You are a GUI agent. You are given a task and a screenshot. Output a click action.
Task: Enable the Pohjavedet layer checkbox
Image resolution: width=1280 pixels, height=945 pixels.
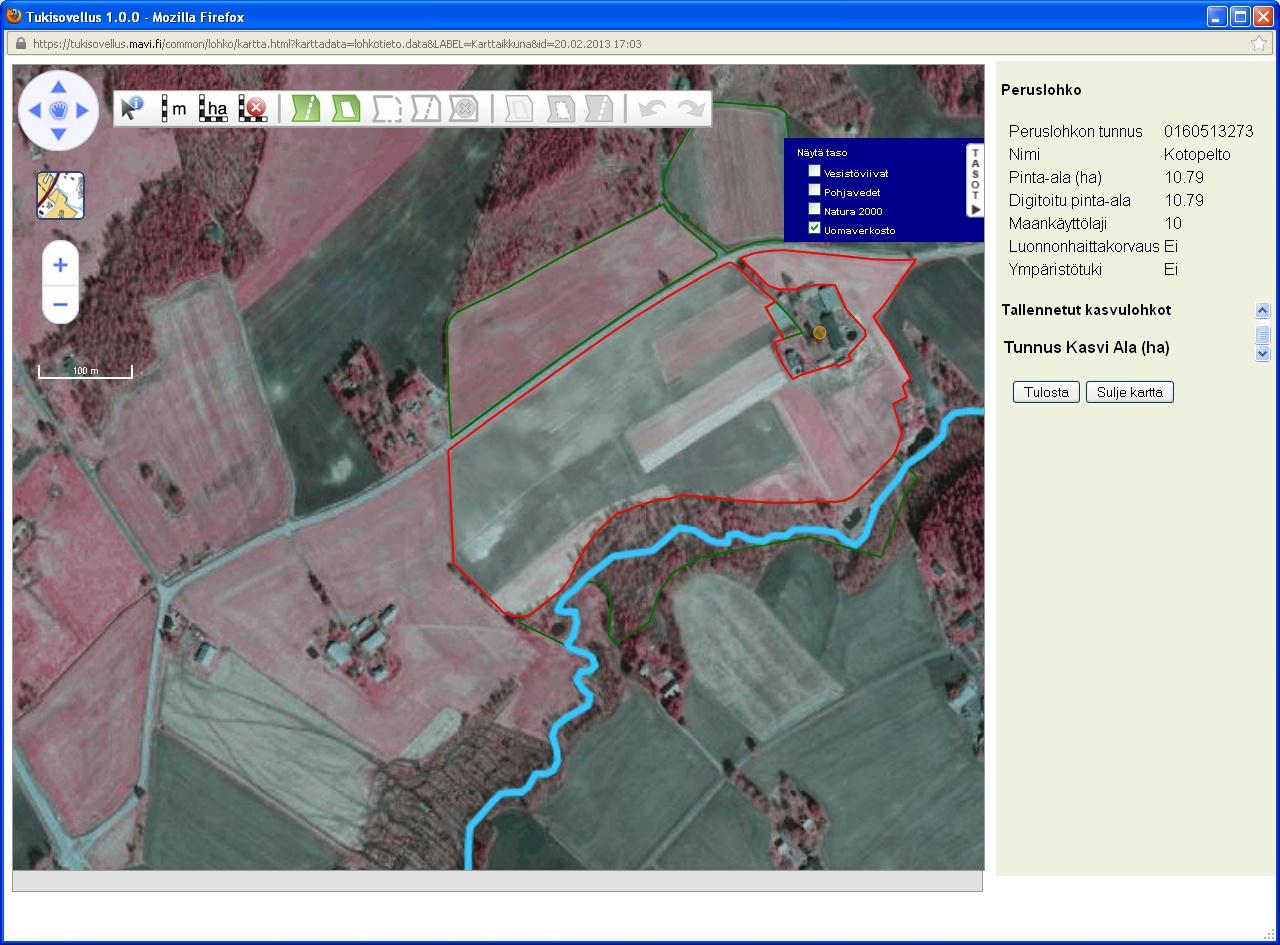click(x=815, y=190)
